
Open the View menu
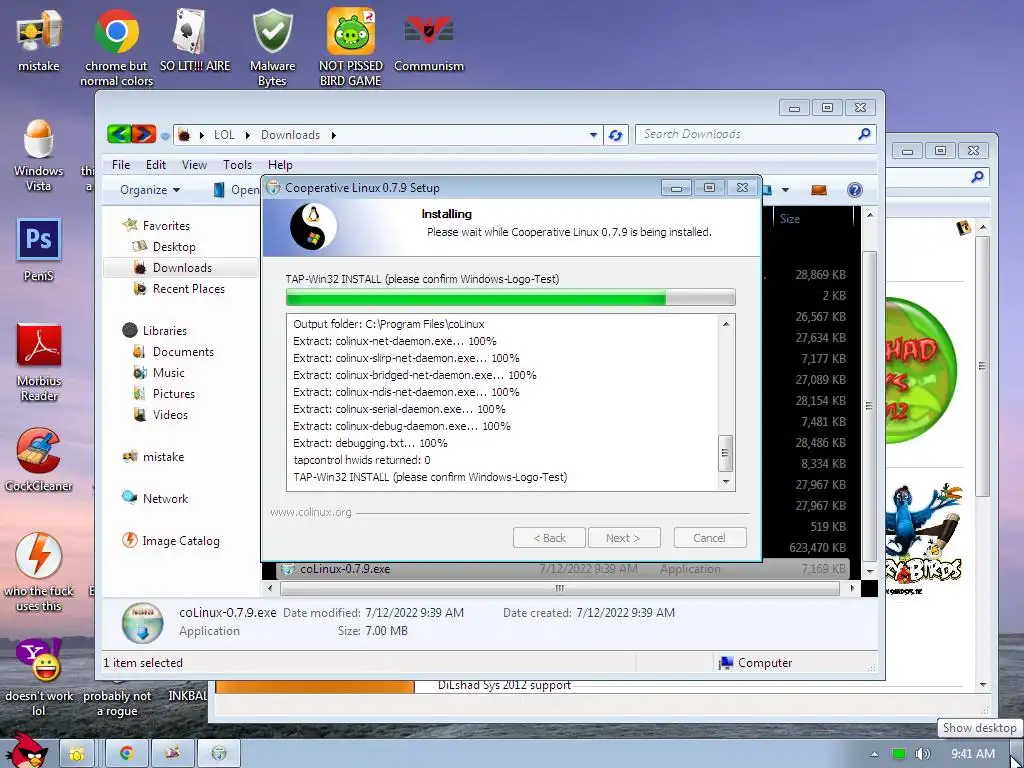[x=194, y=165]
